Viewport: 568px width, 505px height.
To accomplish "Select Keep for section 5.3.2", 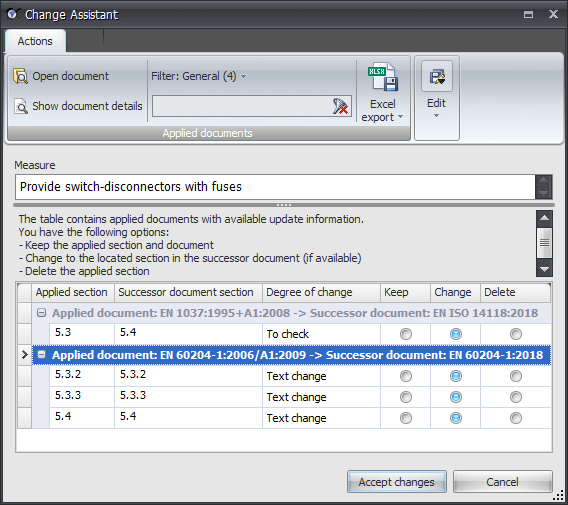I will click(x=406, y=376).
